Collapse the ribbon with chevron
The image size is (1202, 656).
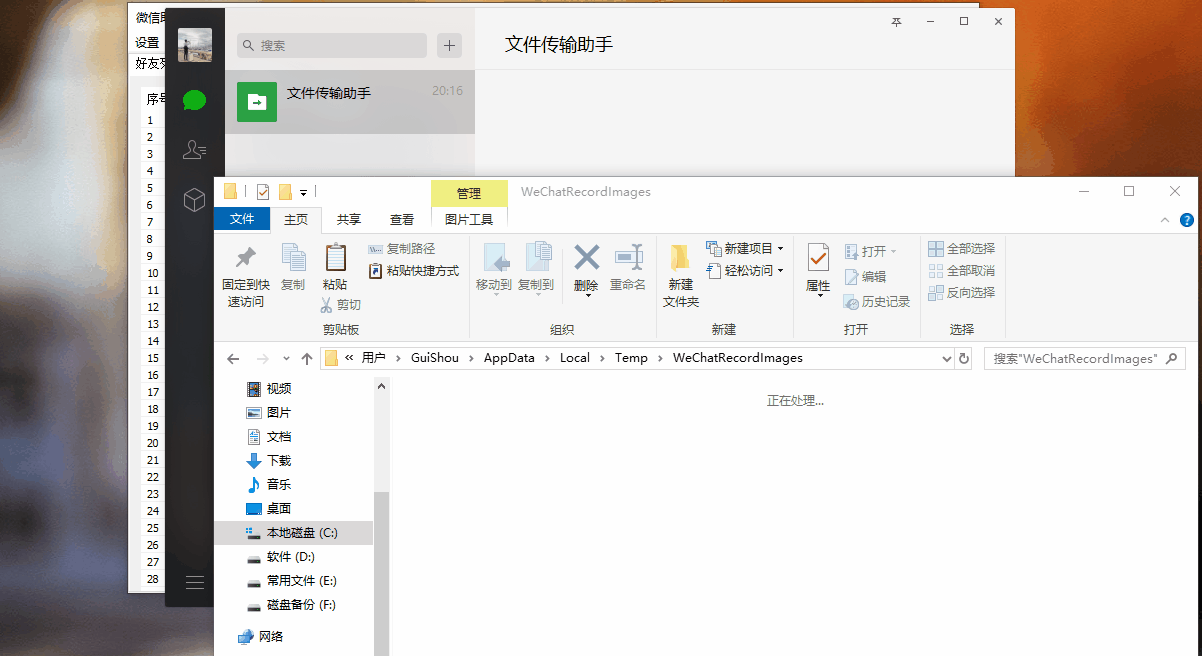(1165, 220)
